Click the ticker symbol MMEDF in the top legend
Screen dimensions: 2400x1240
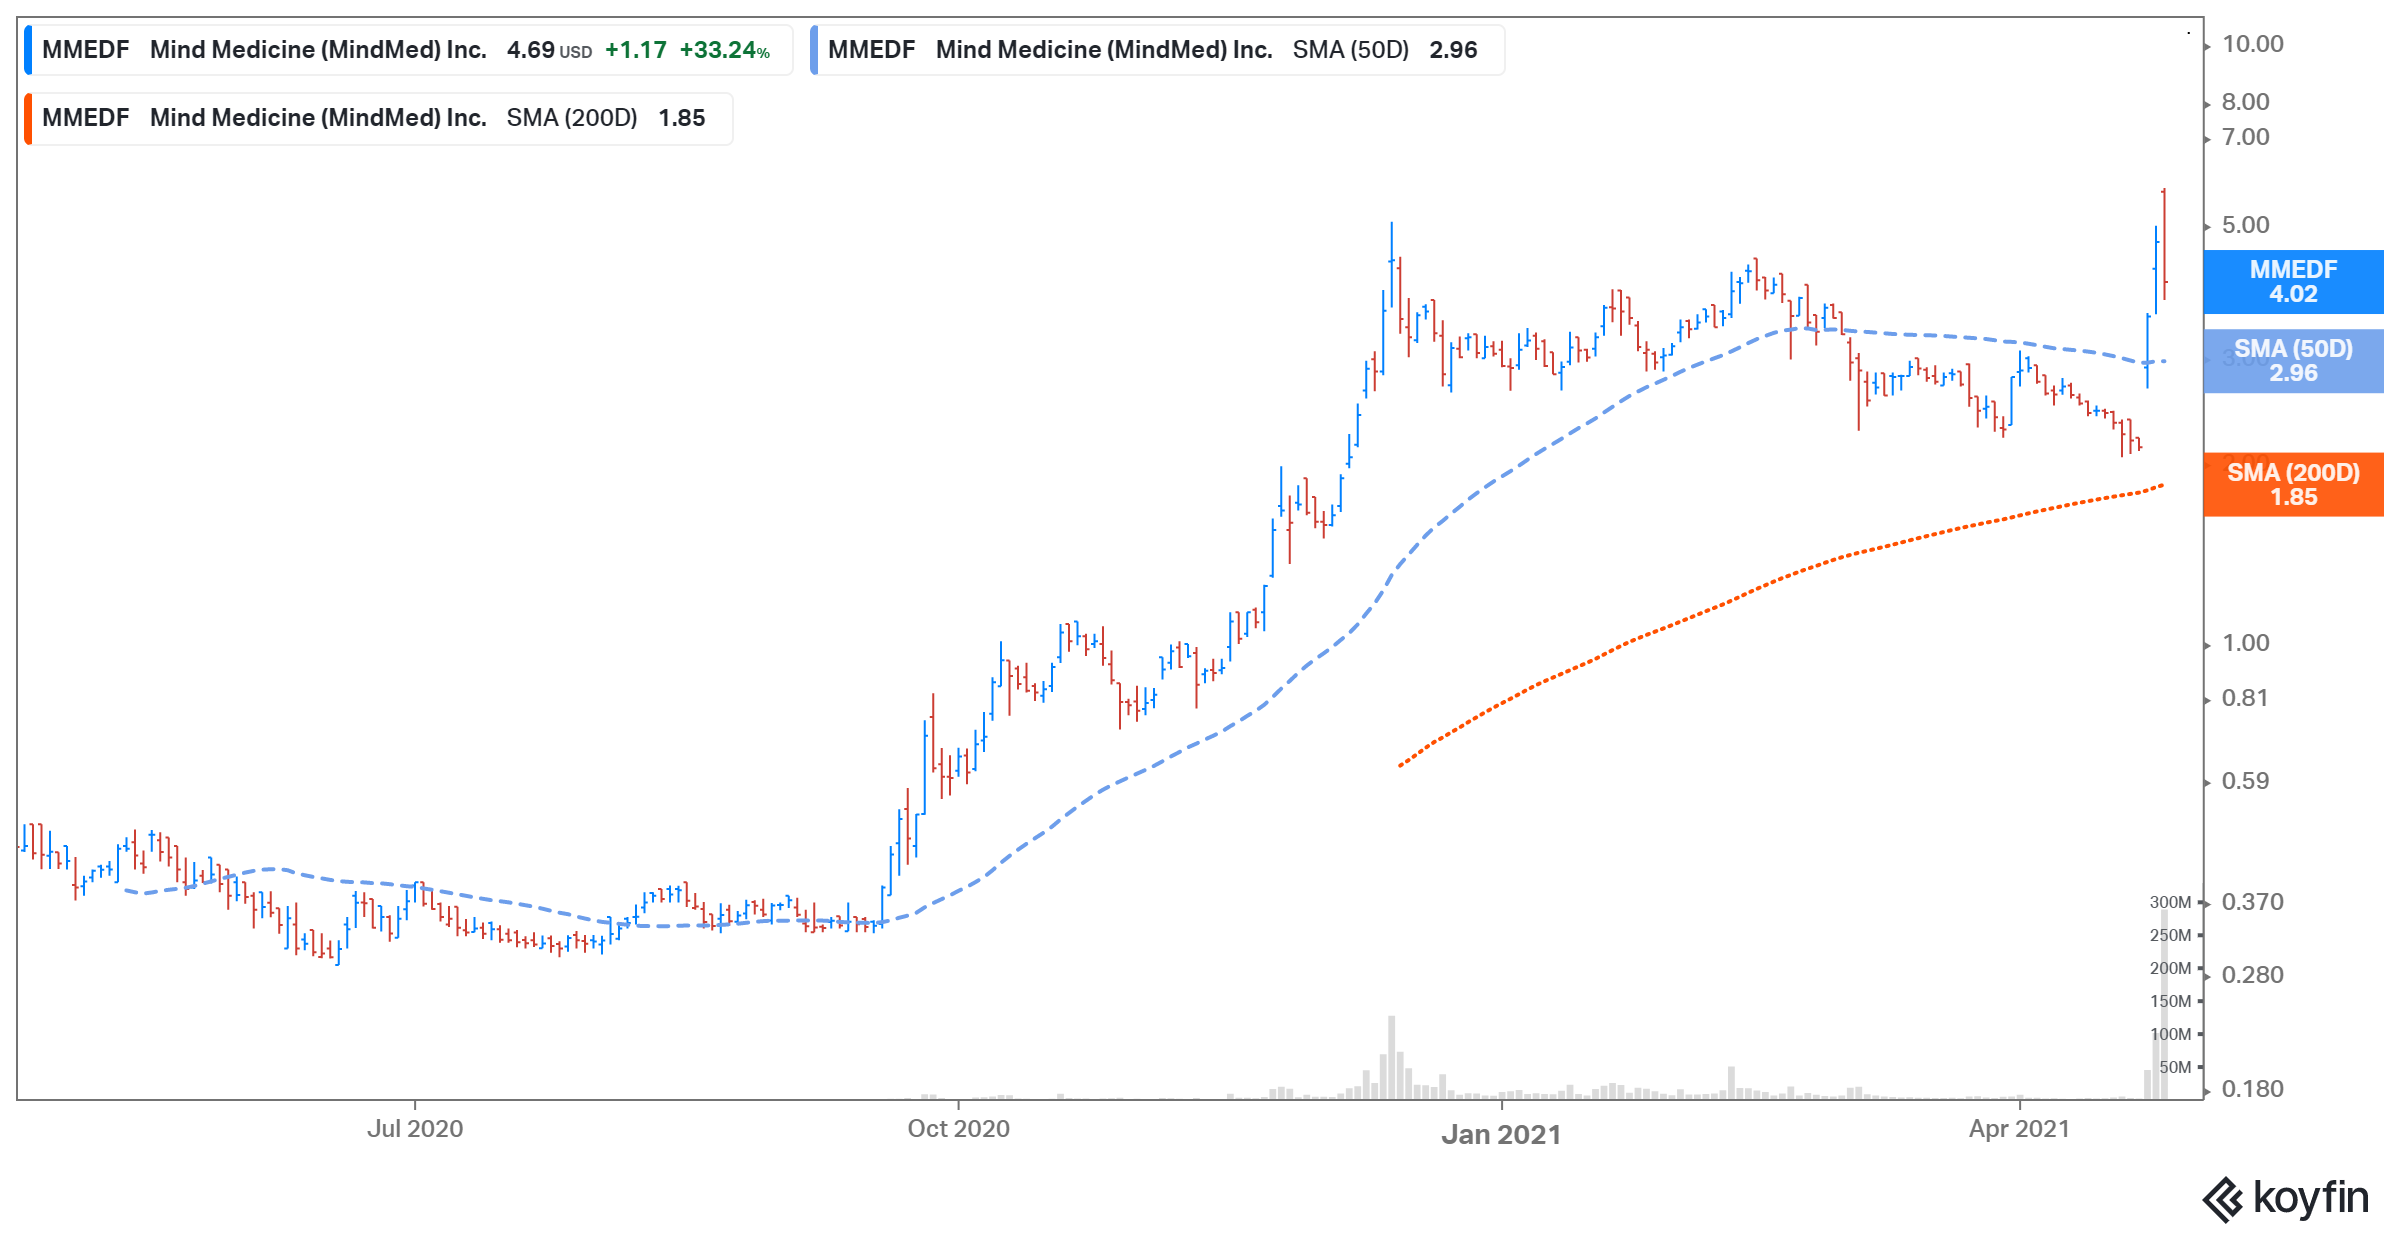coord(87,48)
